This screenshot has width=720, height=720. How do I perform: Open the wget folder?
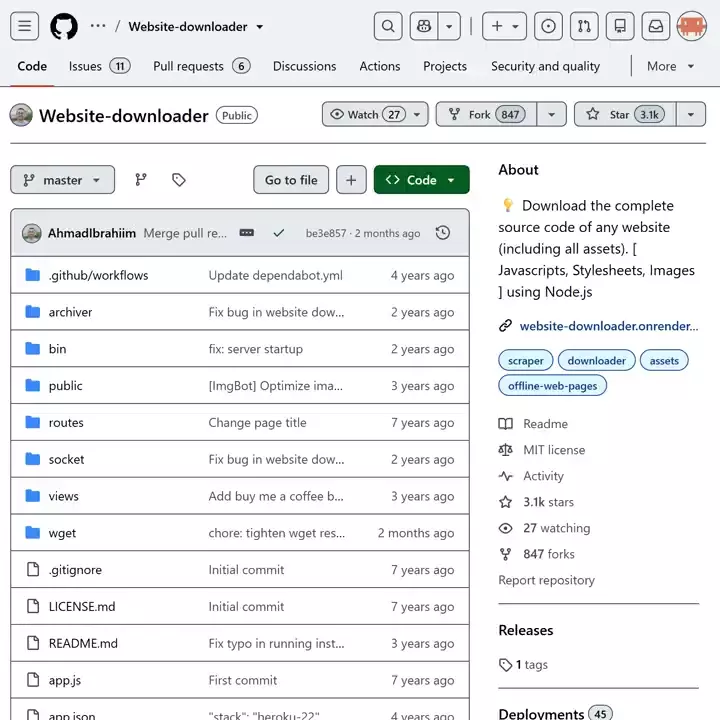tap(62, 533)
